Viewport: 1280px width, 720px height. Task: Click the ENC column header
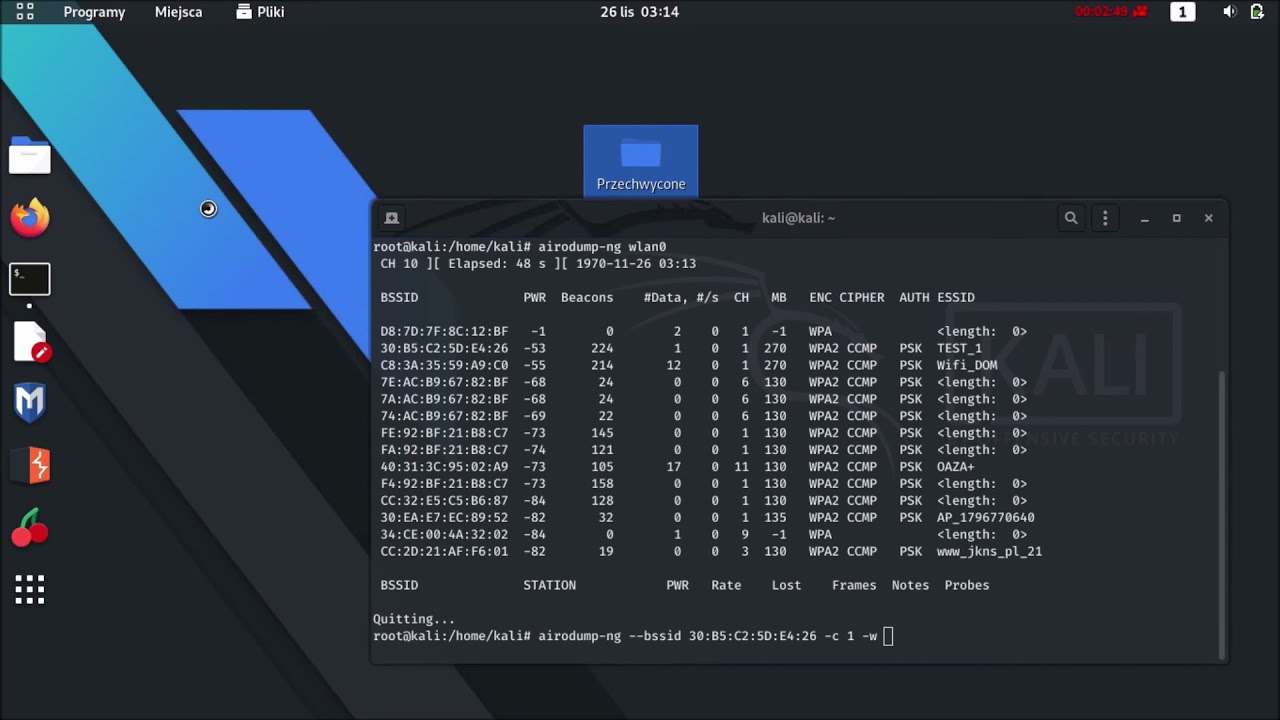(820, 297)
